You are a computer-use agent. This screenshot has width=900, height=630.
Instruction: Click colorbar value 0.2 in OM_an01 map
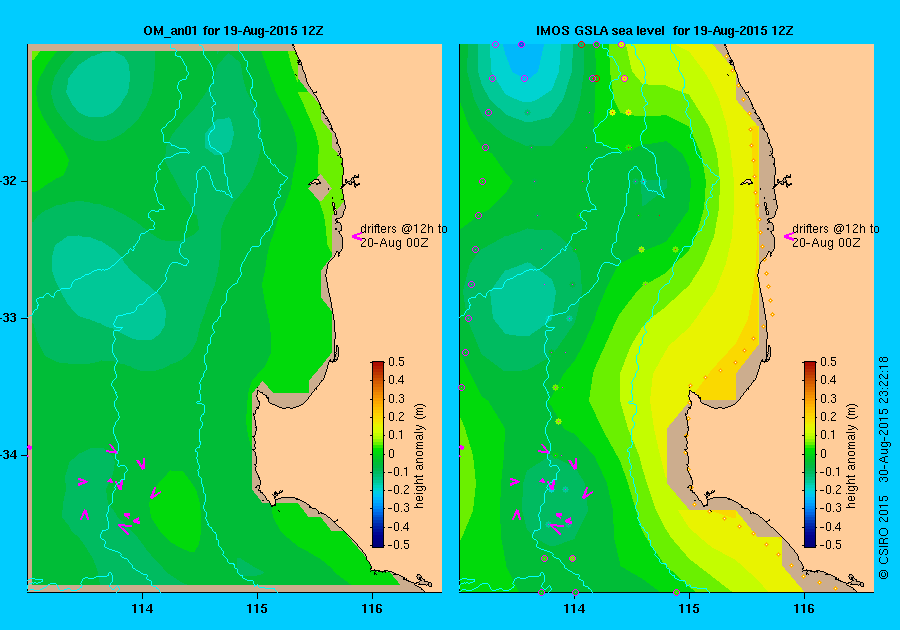[x=397, y=417]
